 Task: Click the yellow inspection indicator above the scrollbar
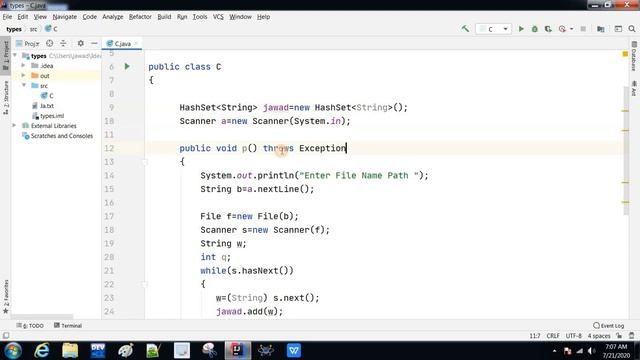[x=625, y=54]
